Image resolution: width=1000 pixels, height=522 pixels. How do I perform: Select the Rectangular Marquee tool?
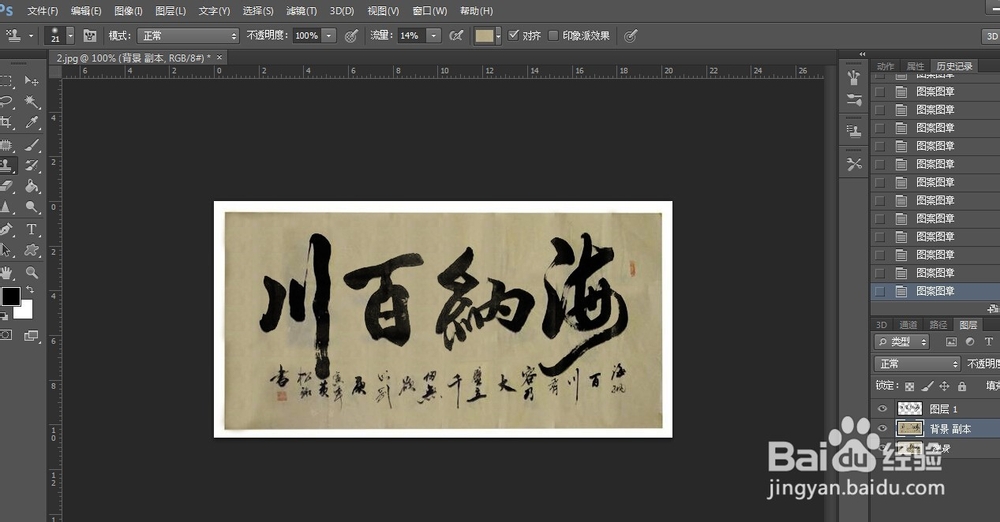coord(6,81)
